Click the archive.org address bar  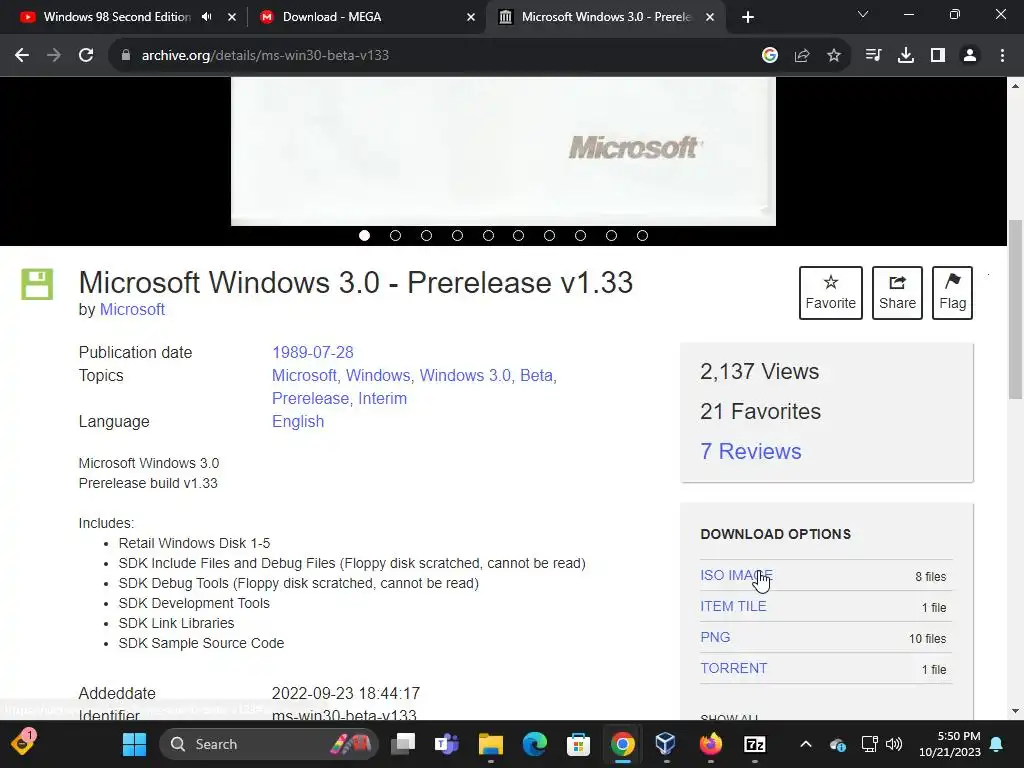(x=431, y=56)
